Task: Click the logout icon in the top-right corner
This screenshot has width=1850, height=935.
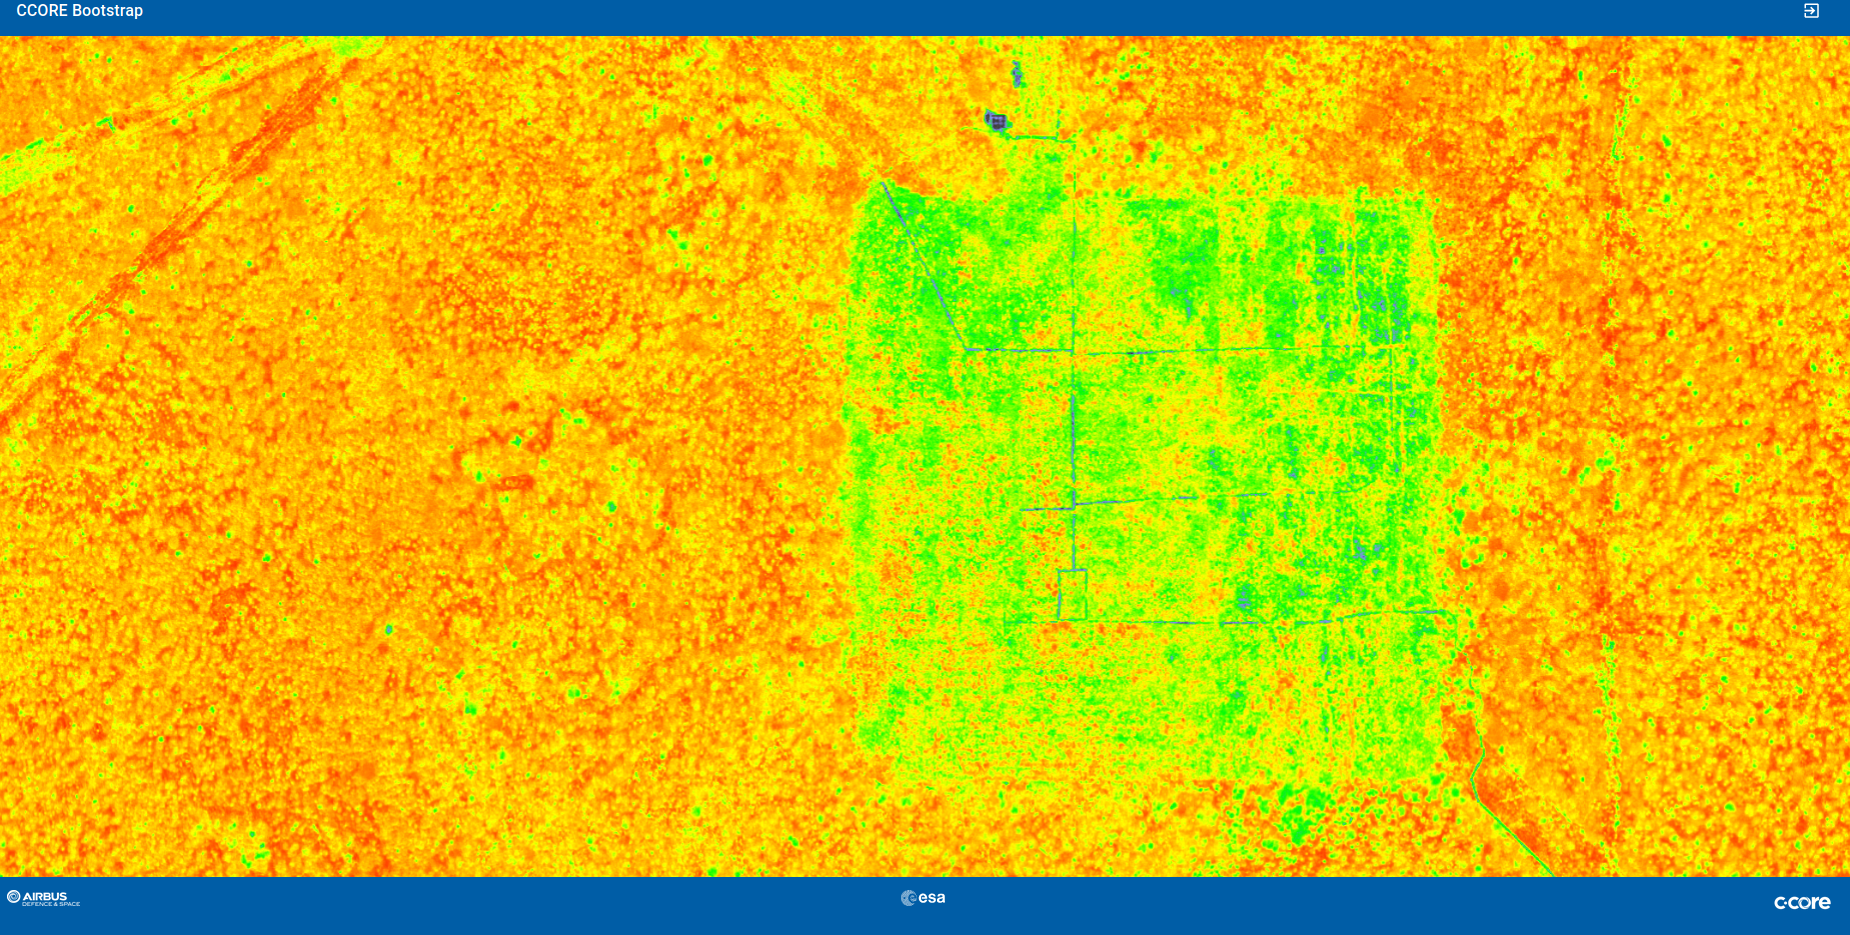Action: tap(1811, 11)
